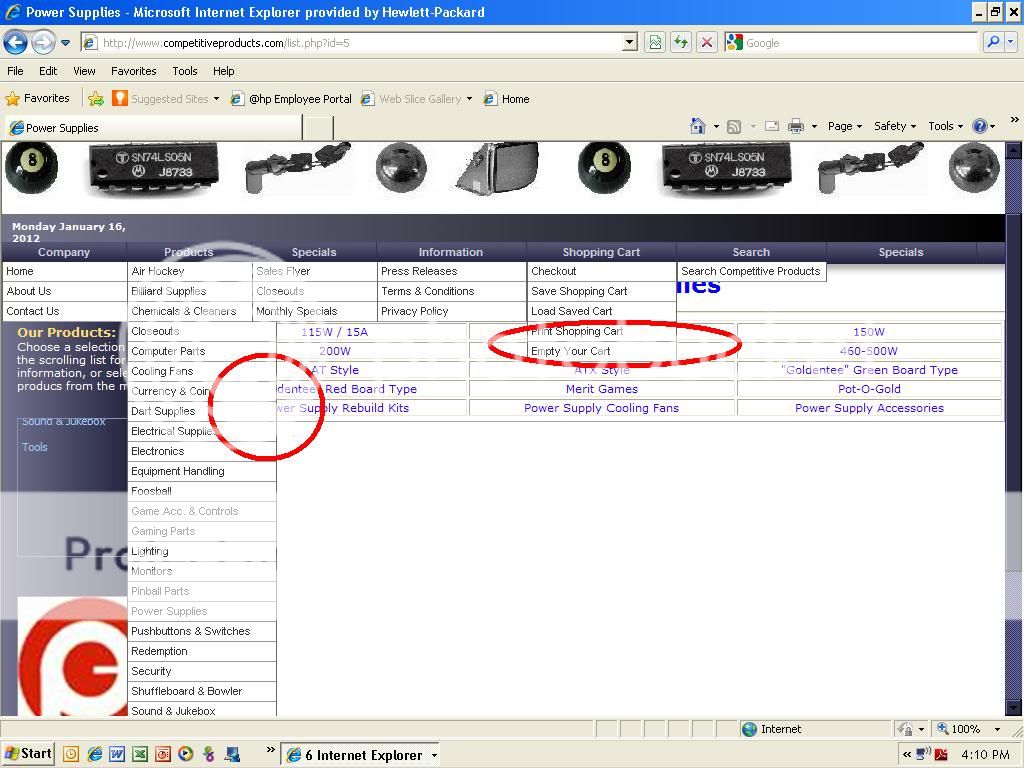Open the Safety dropdown menu
The height and width of the screenshot is (768, 1024).
895,126
